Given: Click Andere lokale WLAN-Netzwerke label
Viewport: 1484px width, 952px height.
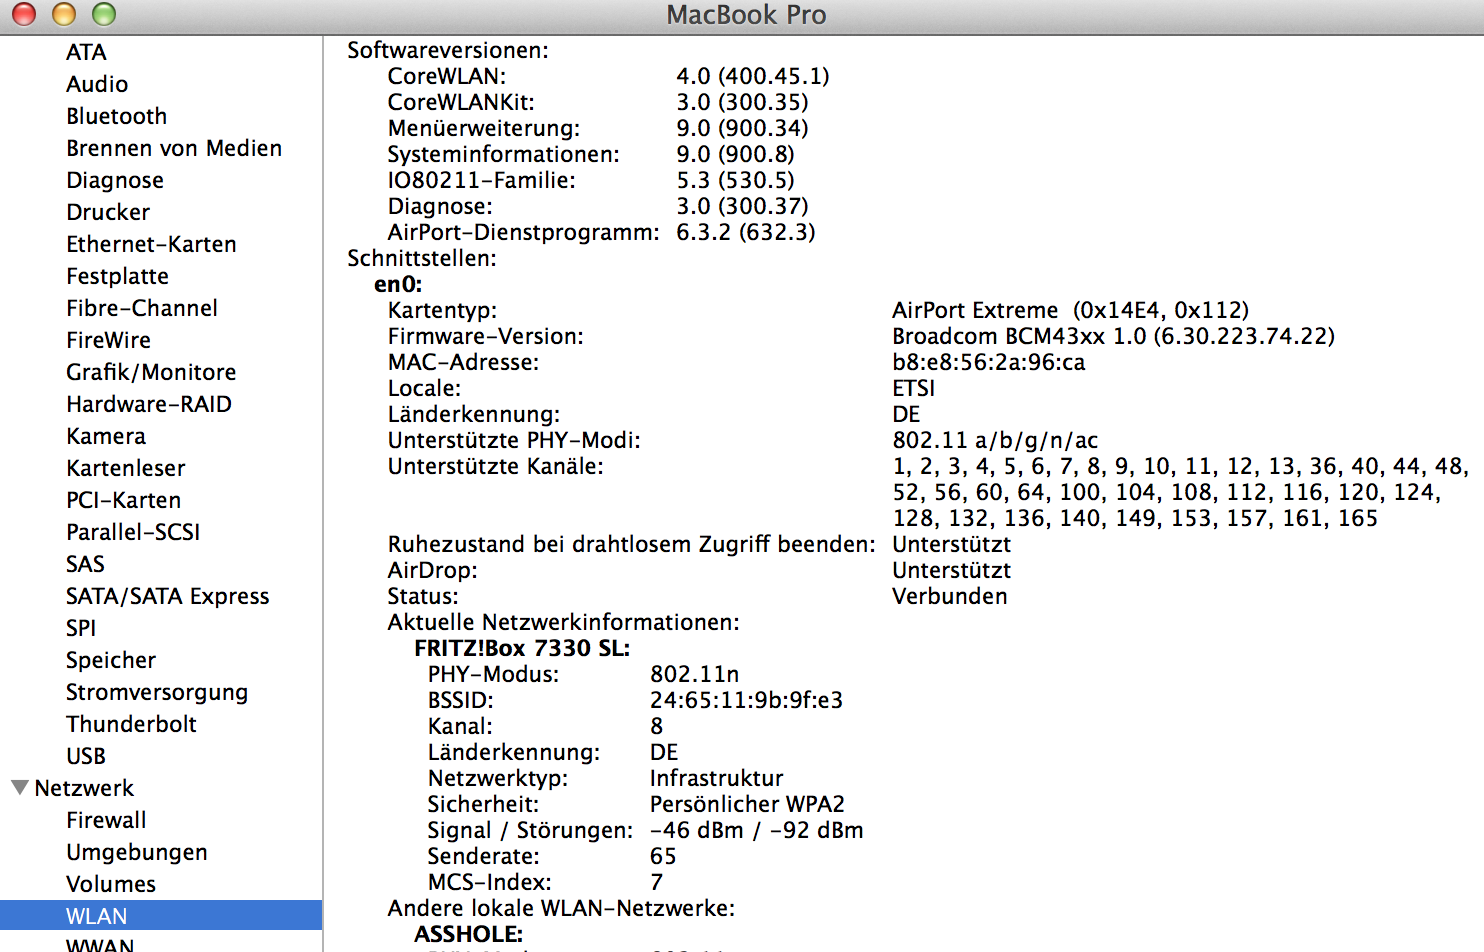Looking at the screenshot, I should tap(561, 908).
